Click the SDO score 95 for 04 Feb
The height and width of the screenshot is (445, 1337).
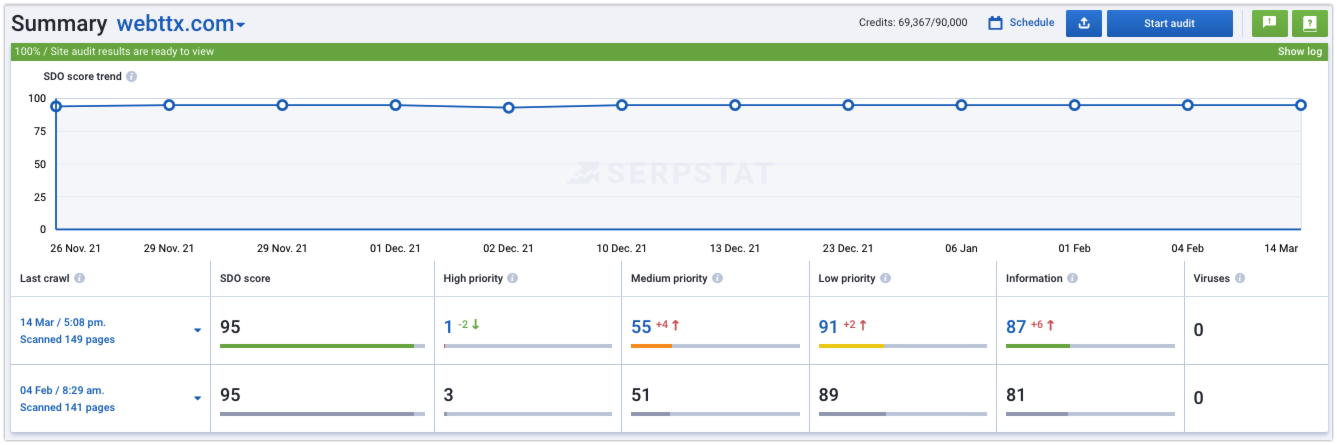pyautogui.click(x=230, y=395)
